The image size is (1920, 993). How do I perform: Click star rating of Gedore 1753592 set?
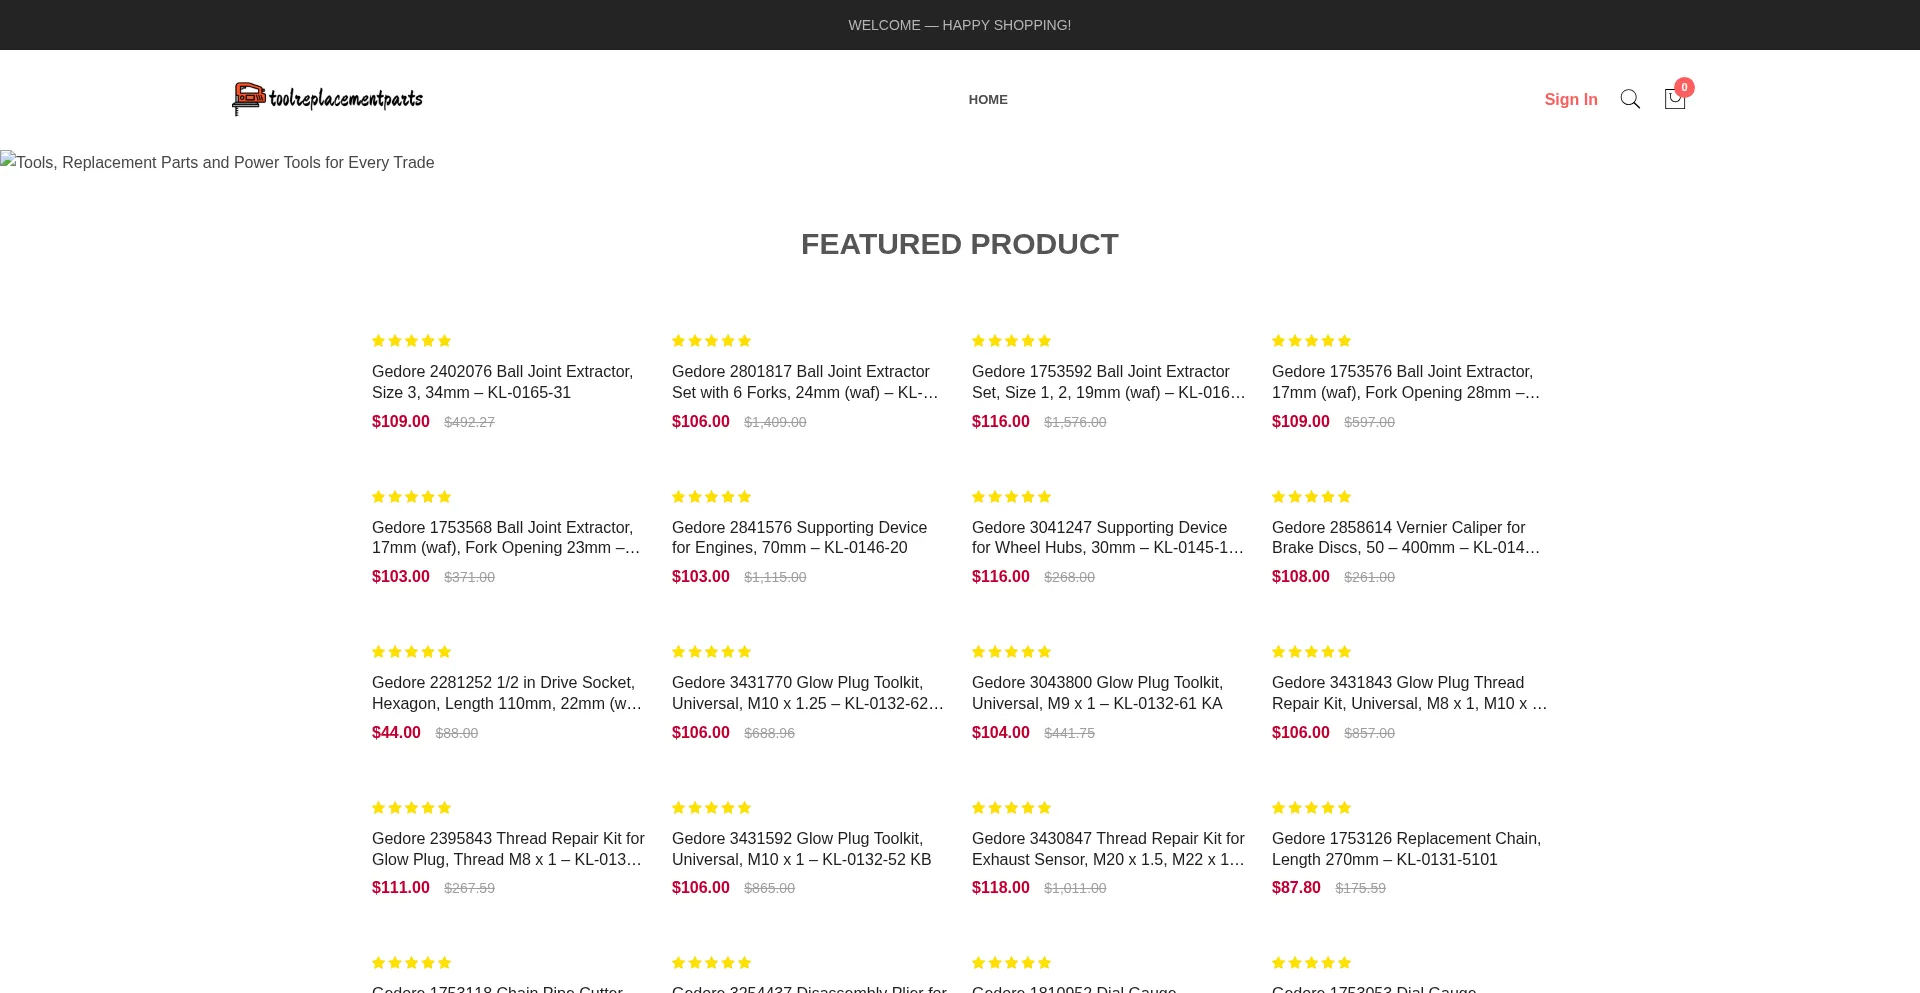1011,341
